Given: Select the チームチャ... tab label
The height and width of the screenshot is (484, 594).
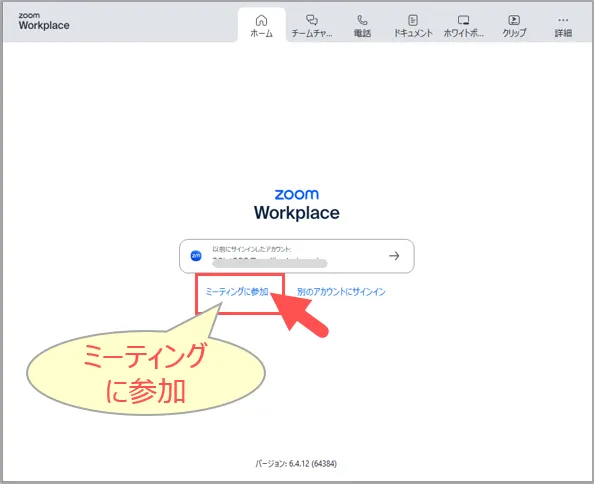Looking at the screenshot, I should coord(312,33).
